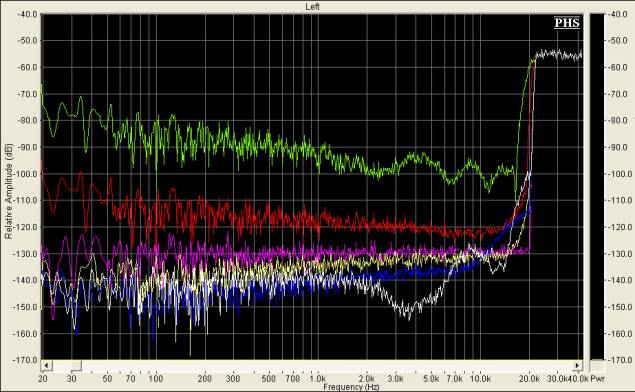Click the scroll left arrow below graph
635x392 pixels.
click(x=46, y=365)
